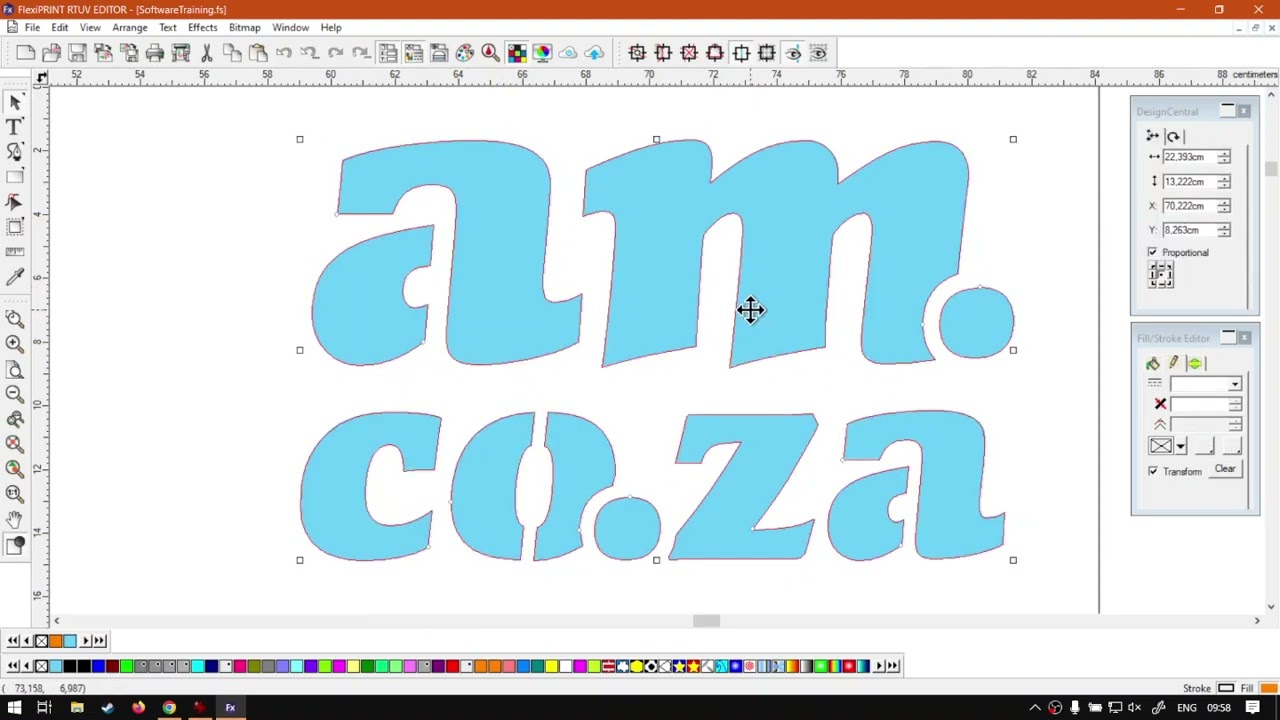Select the Pan hand tool
The height and width of the screenshot is (720, 1280).
tap(15, 518)
